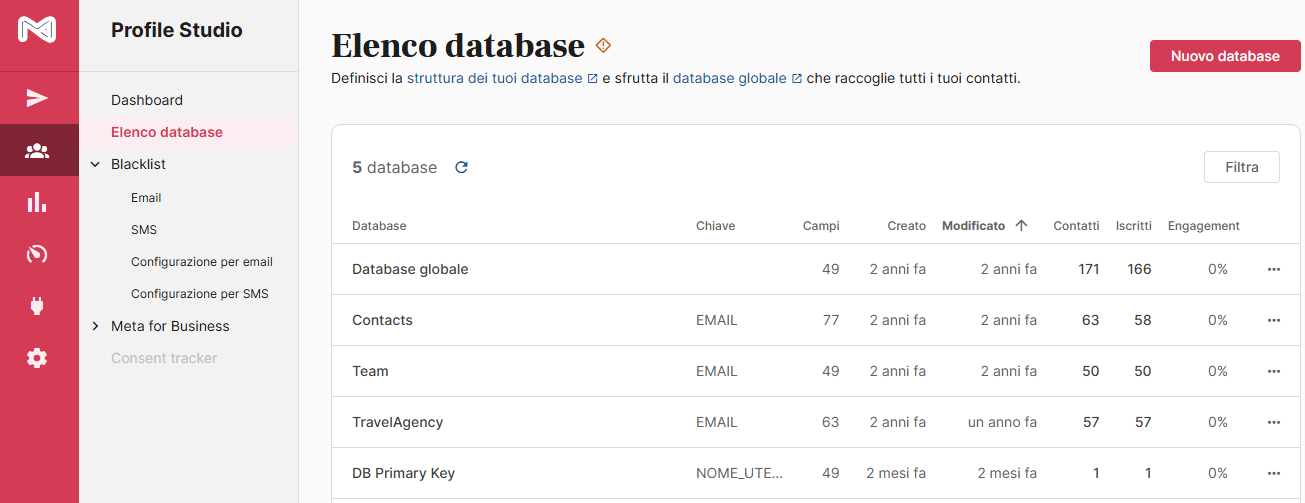Open the plug integrations icon
Viewport: 1305px width, 503px height.
coord(38,306)
